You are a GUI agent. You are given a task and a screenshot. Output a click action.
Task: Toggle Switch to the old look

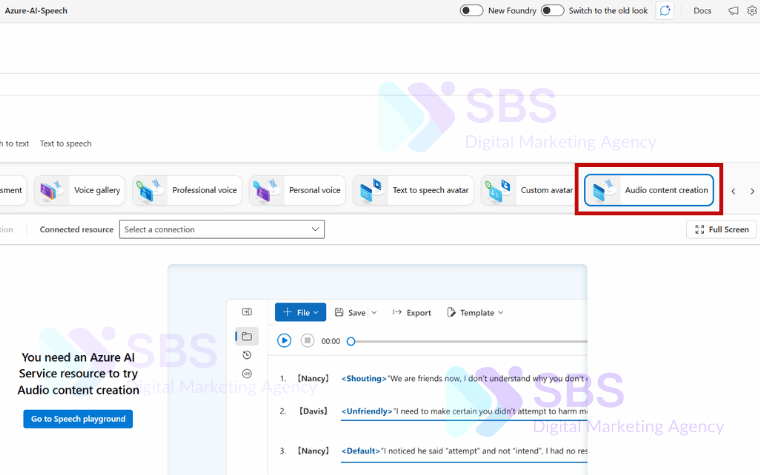[552, 10]
